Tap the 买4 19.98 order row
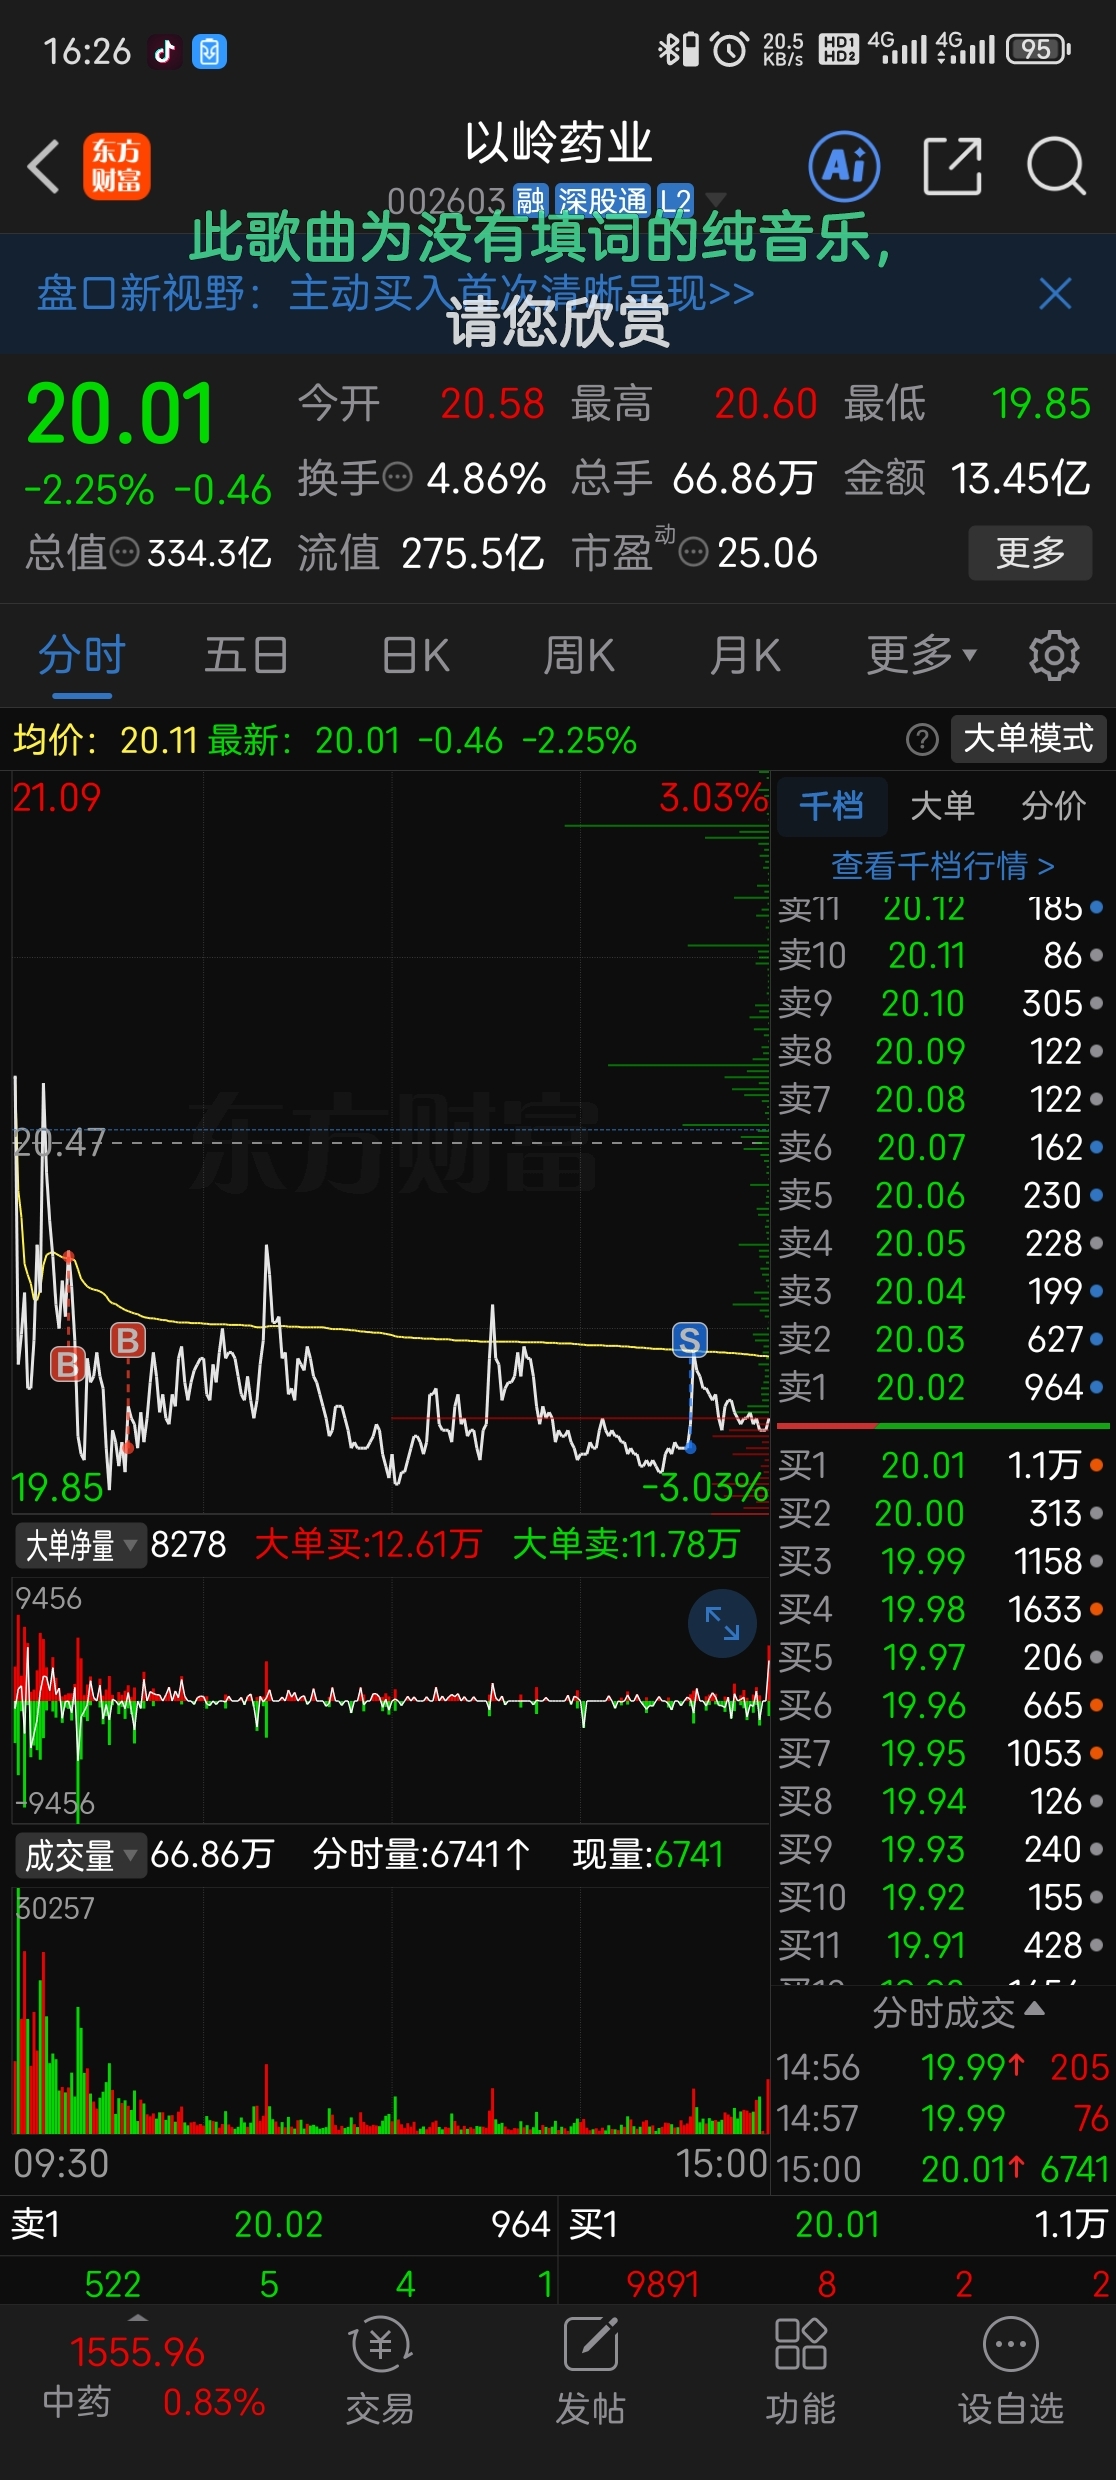 tap(942, 1609)
